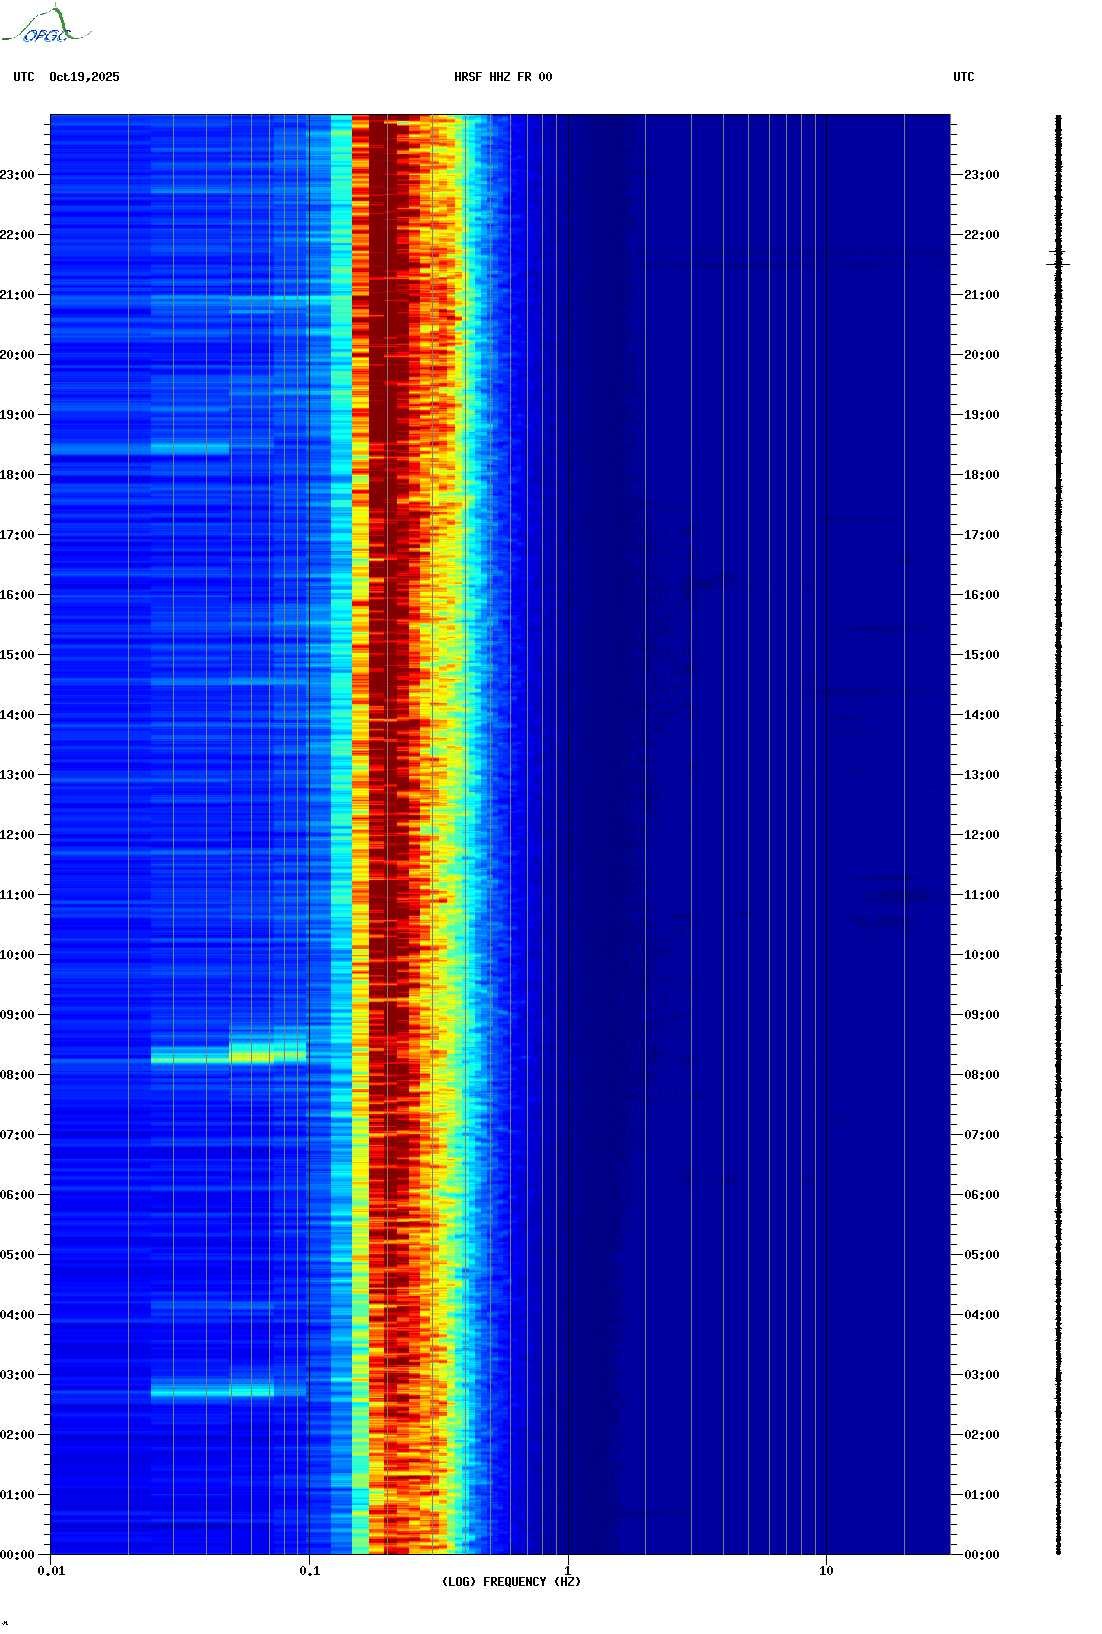
Task: Click the 15:00 label on the right axis
Action: (x=982, y=655)
